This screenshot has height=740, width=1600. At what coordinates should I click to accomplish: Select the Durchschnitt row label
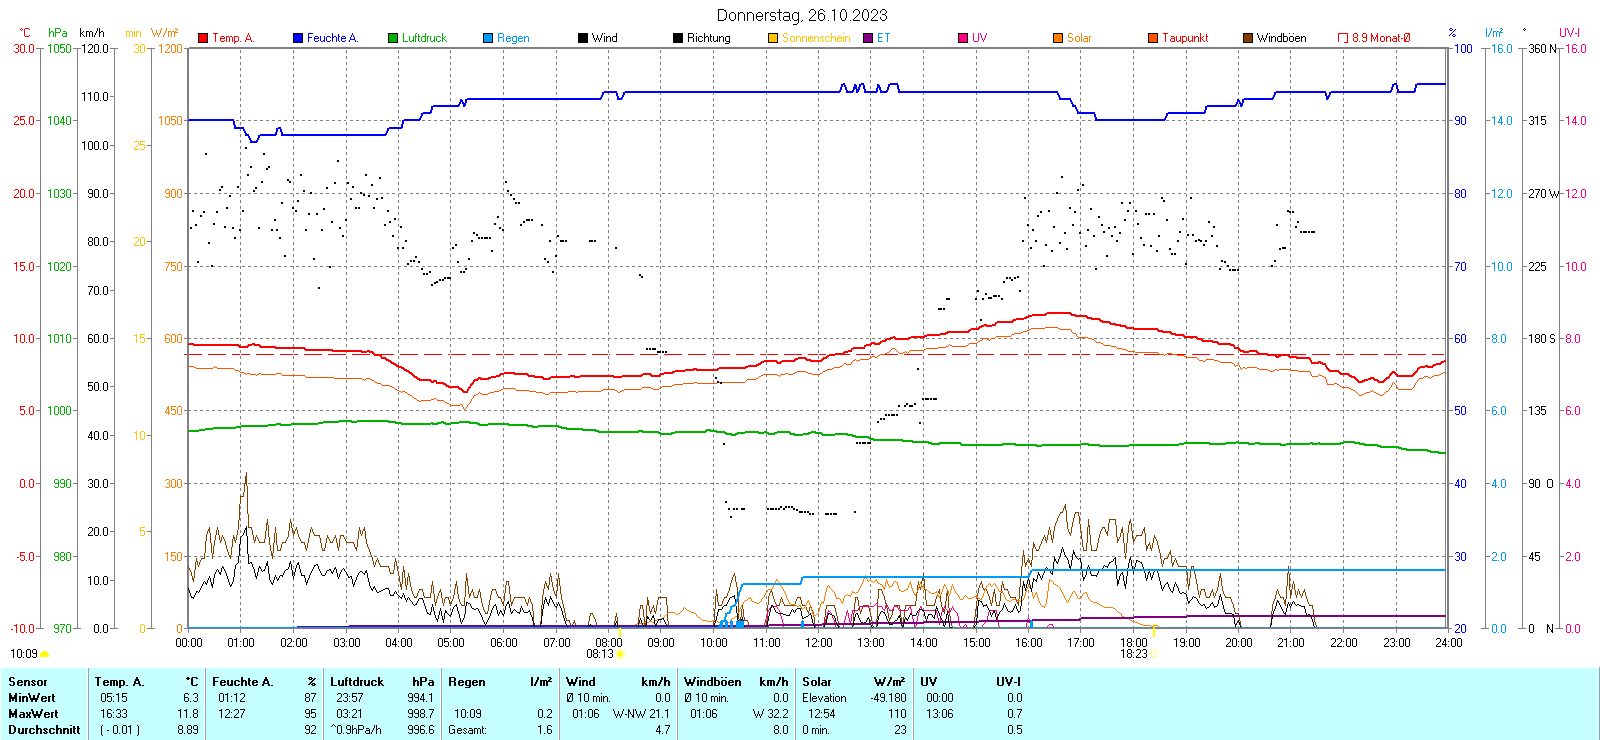tap(44, 730)
